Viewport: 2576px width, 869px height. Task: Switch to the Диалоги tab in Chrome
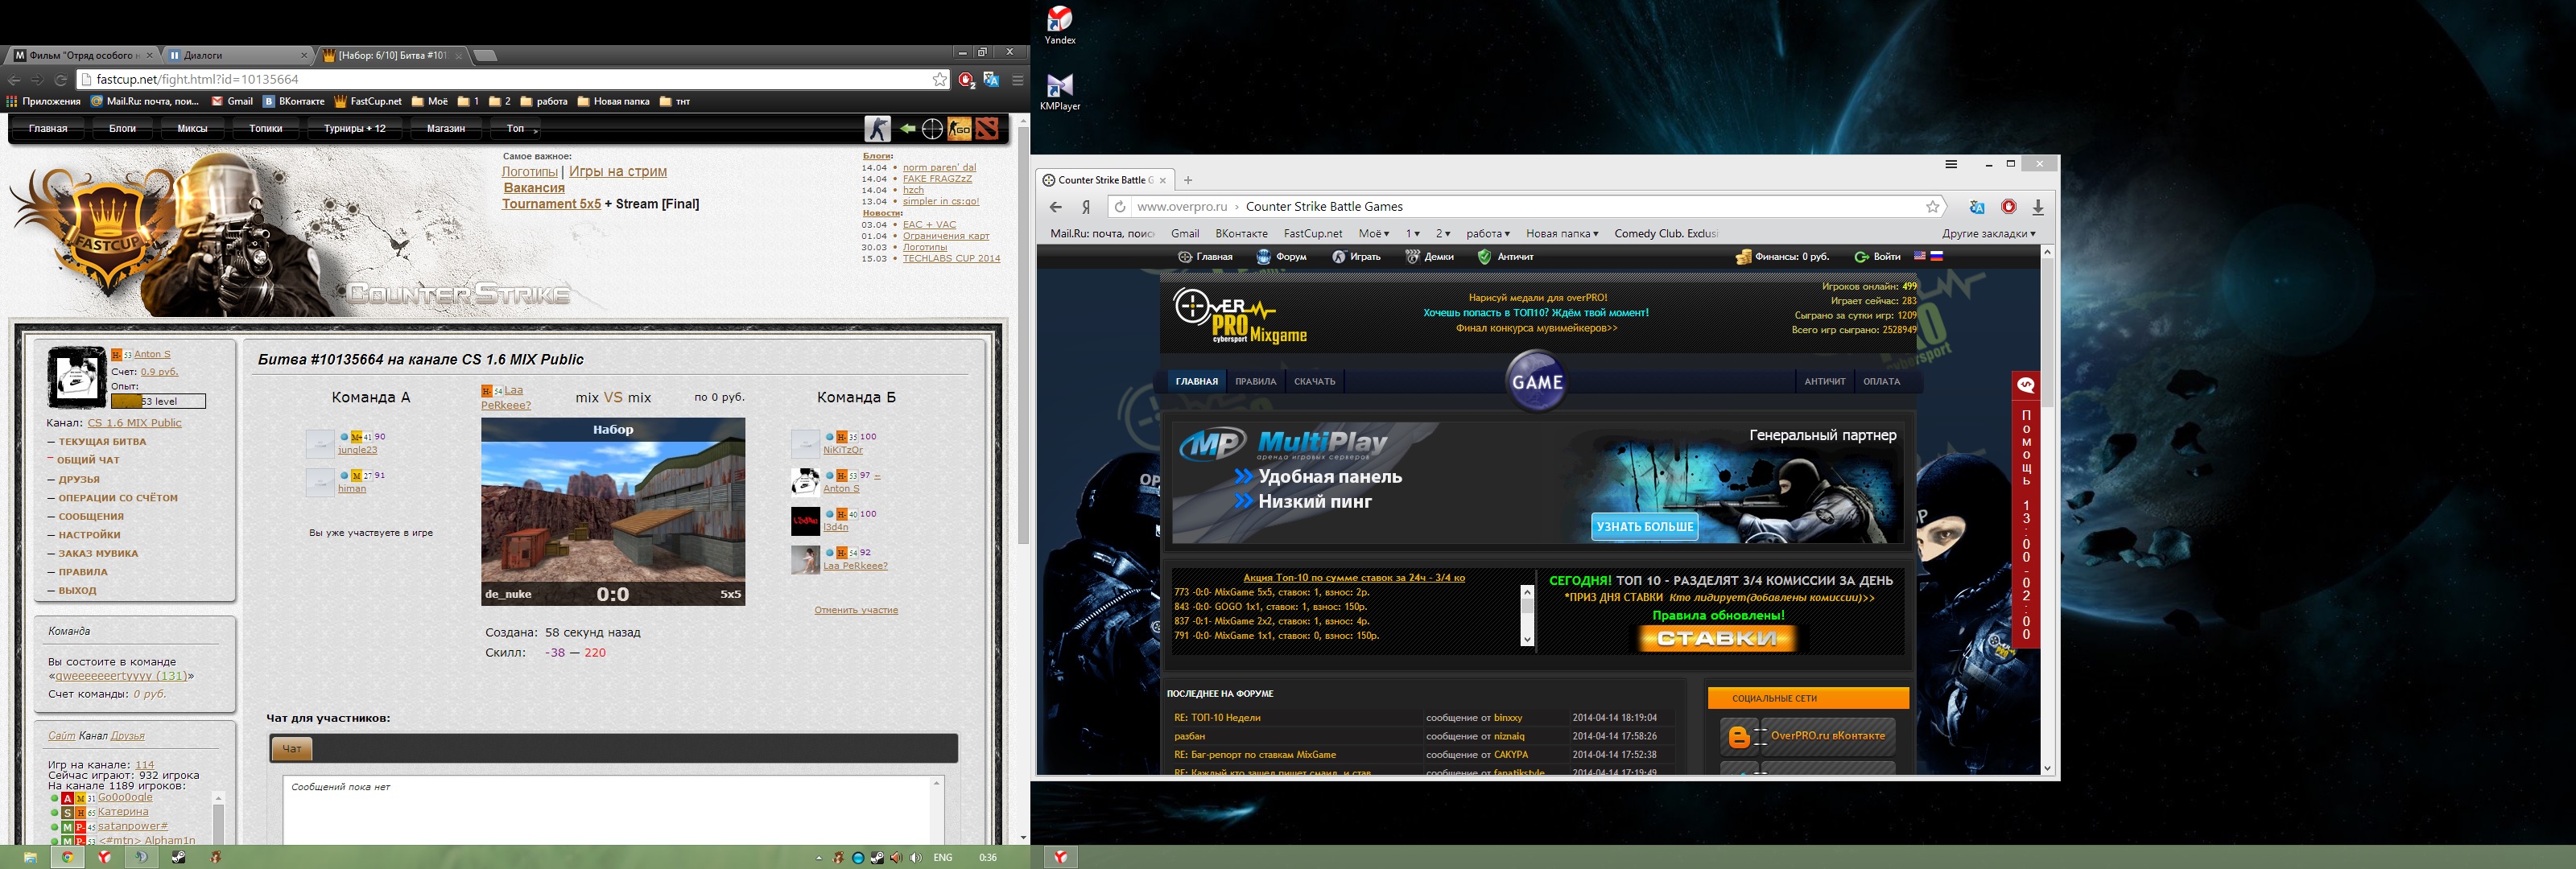(237, 56)
